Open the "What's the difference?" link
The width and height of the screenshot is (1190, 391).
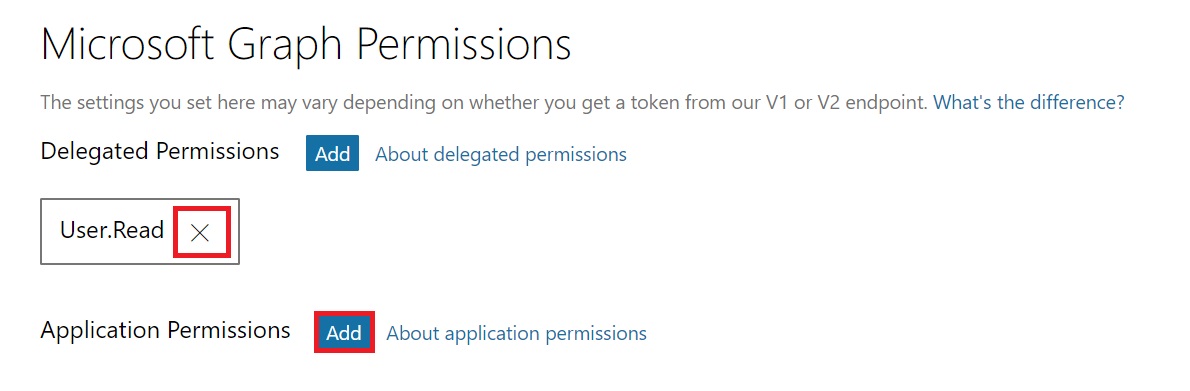(x=1028, y=102)
